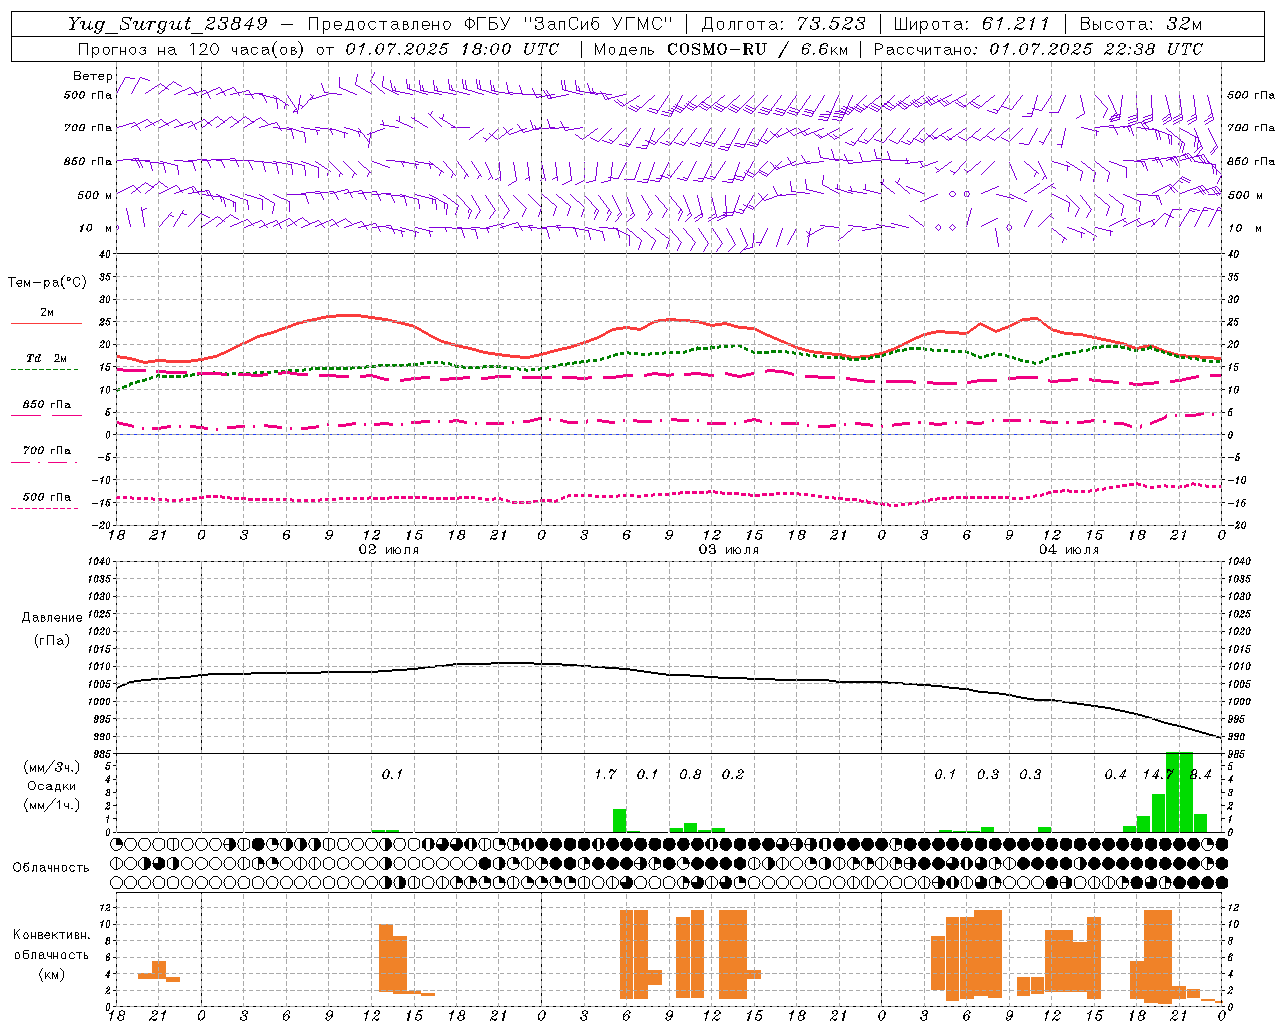This screenshot has width=1280, height=1024.
Task: Click the Широта: 61.211 value
Action: (971, 24)
